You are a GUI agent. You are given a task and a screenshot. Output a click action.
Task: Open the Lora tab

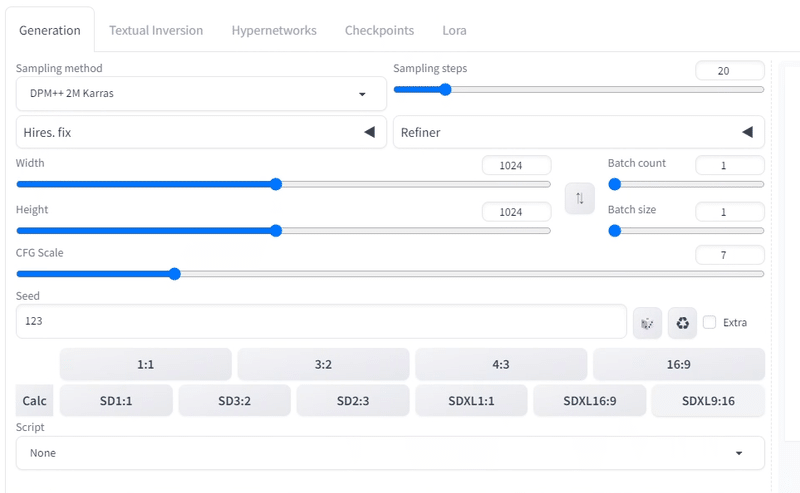point(454,30)
